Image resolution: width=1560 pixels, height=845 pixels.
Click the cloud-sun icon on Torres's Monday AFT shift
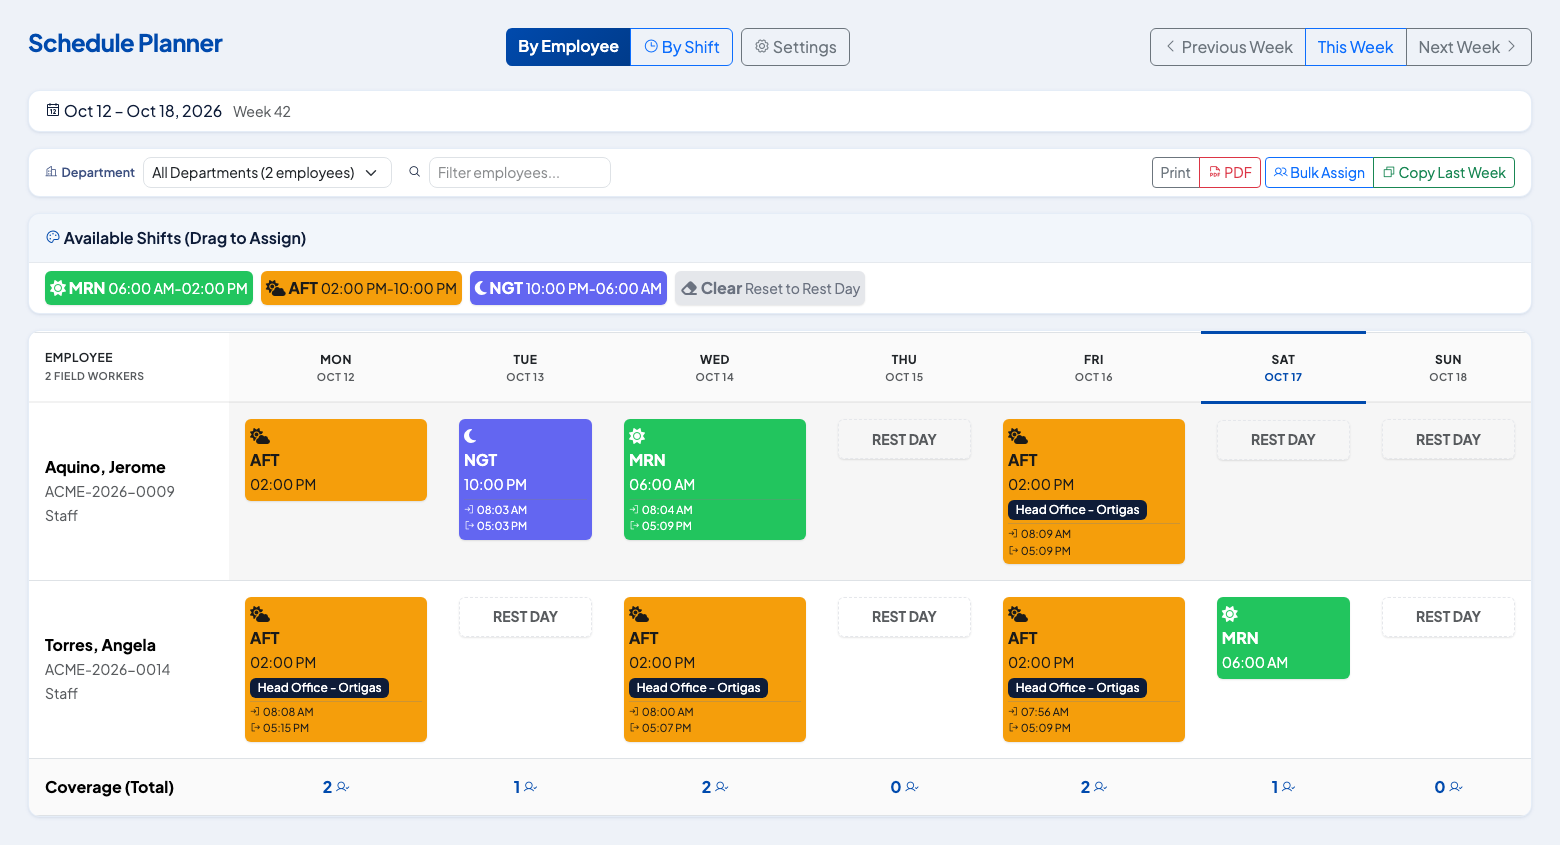coord(260,614)
